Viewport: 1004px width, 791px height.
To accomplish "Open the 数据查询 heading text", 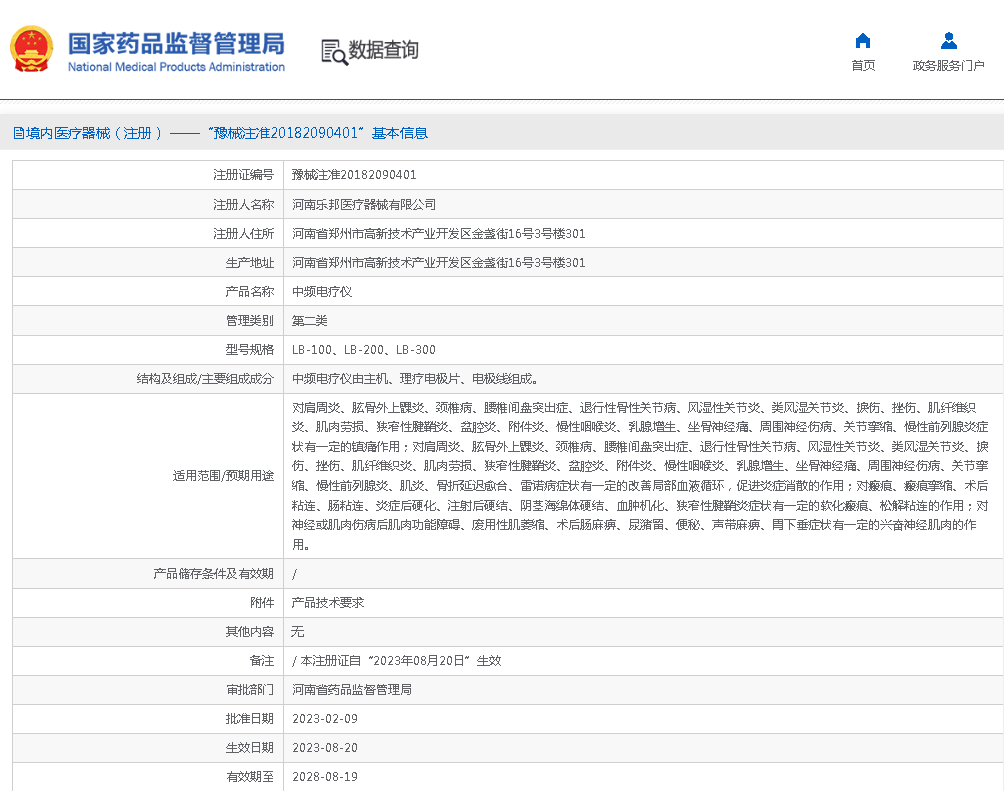I will (x=383, y=50).
